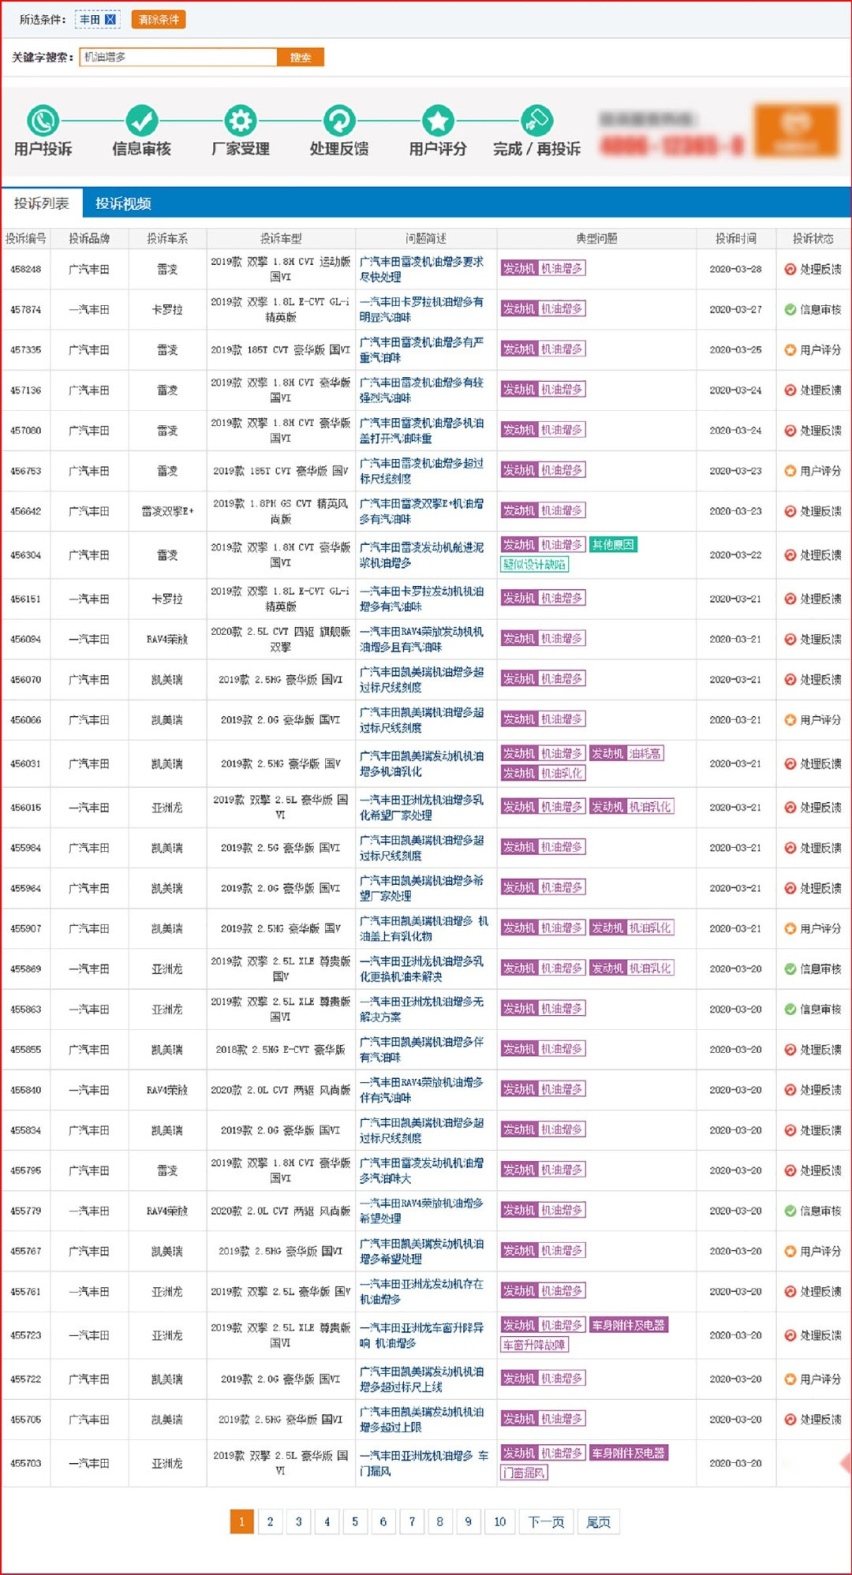Click the 用户评分 status icon in row 455907
Image resolution: width=852 pixels, height=1575 pixels.
790,928
